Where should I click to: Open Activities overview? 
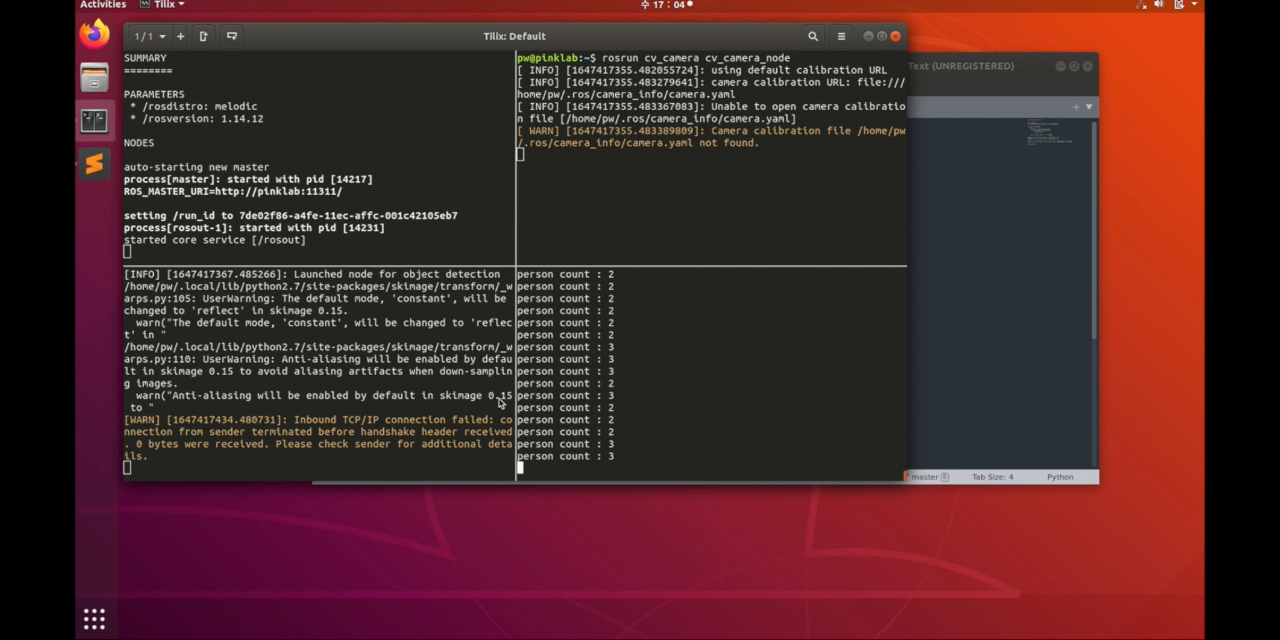(103, 5)
